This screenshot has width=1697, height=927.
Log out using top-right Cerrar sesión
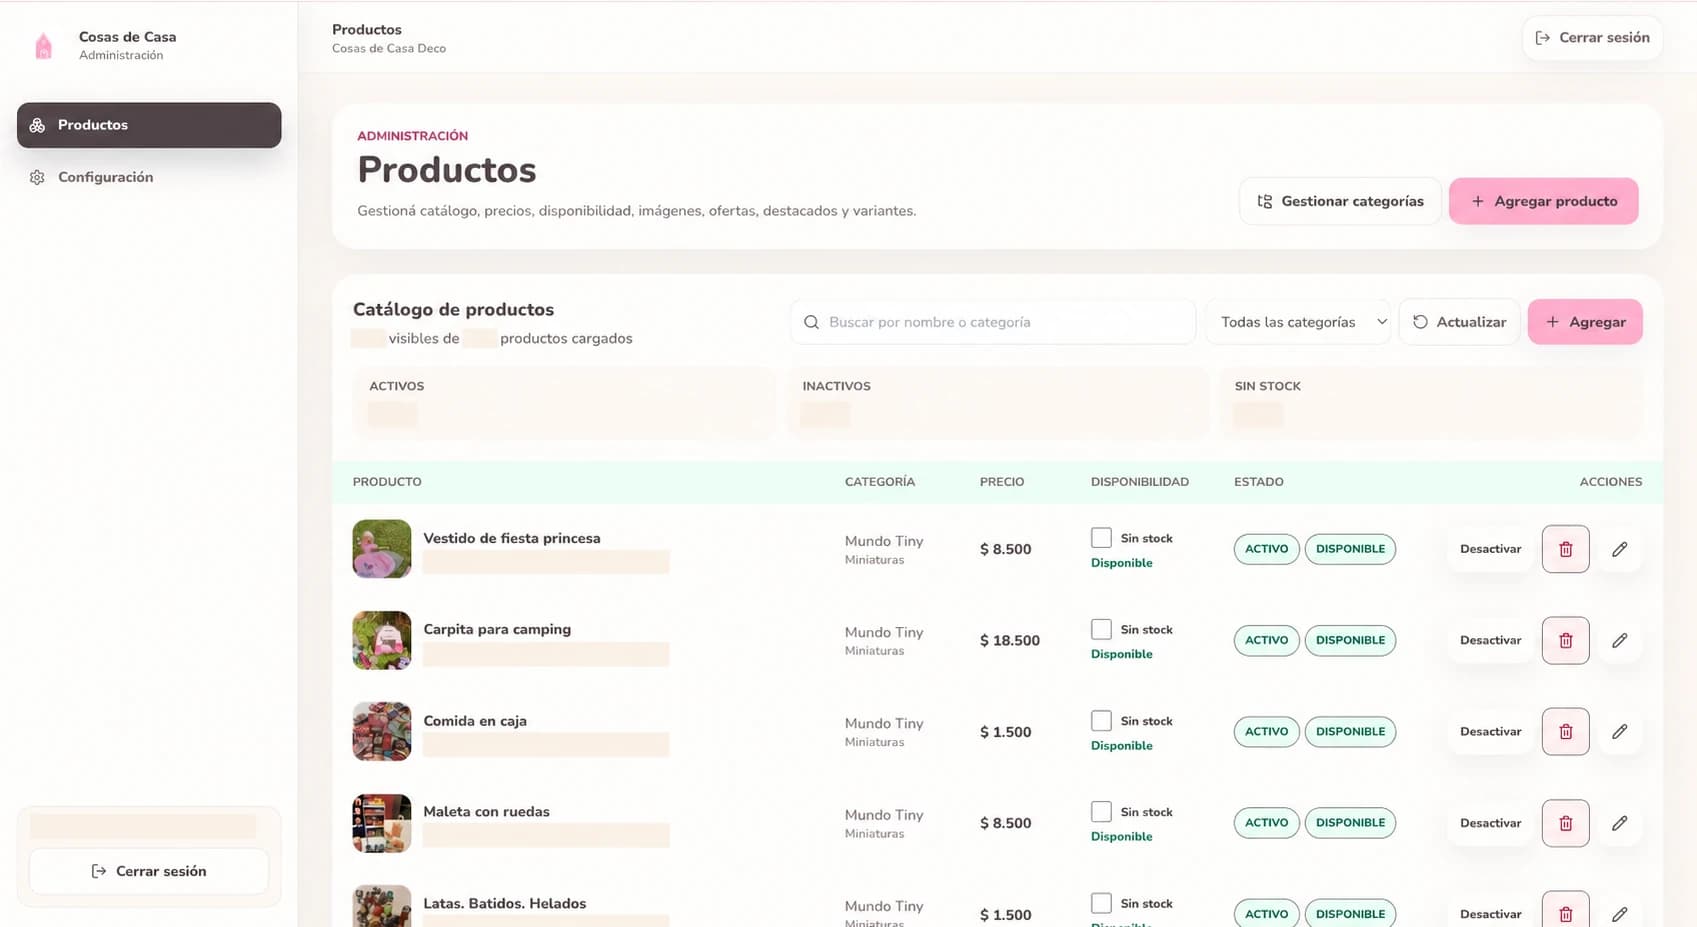[x=1592, y=38]
